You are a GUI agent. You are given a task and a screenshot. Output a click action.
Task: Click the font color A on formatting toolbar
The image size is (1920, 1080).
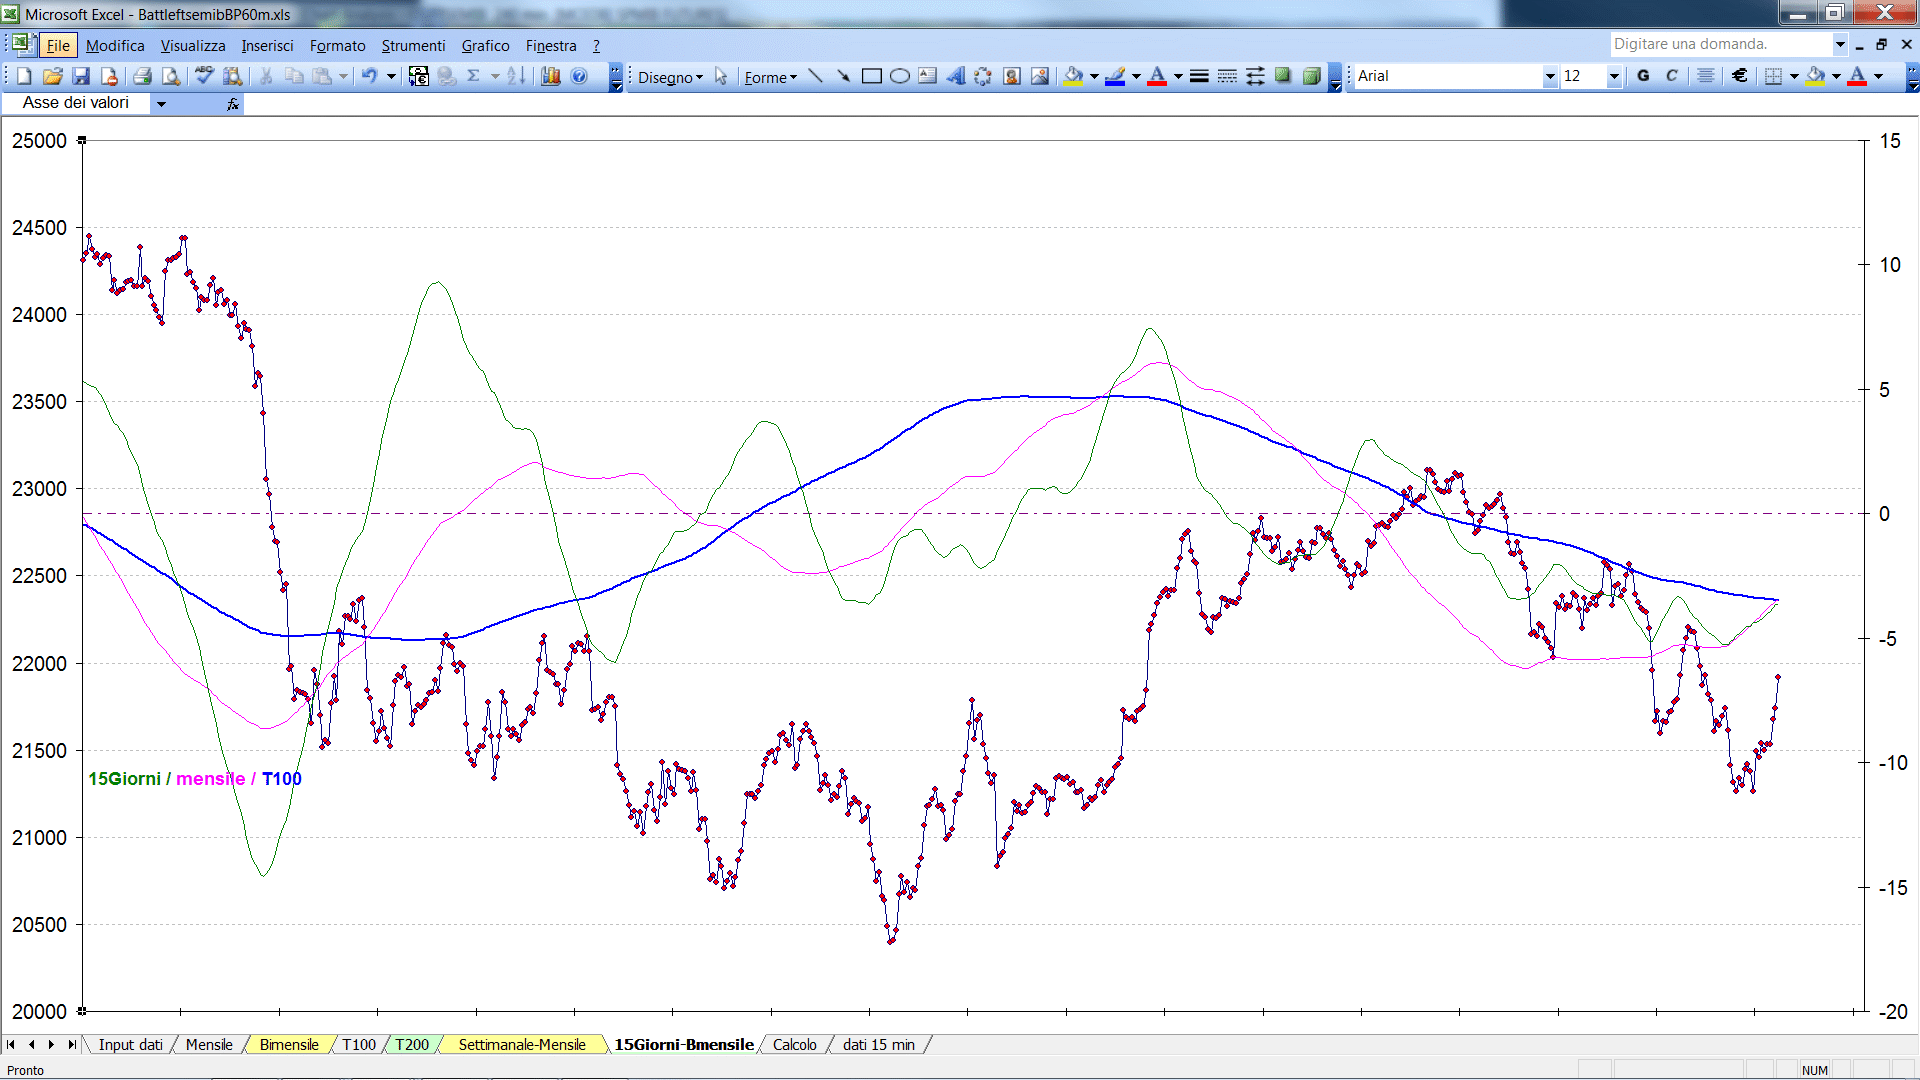[x=1857, y=76]
